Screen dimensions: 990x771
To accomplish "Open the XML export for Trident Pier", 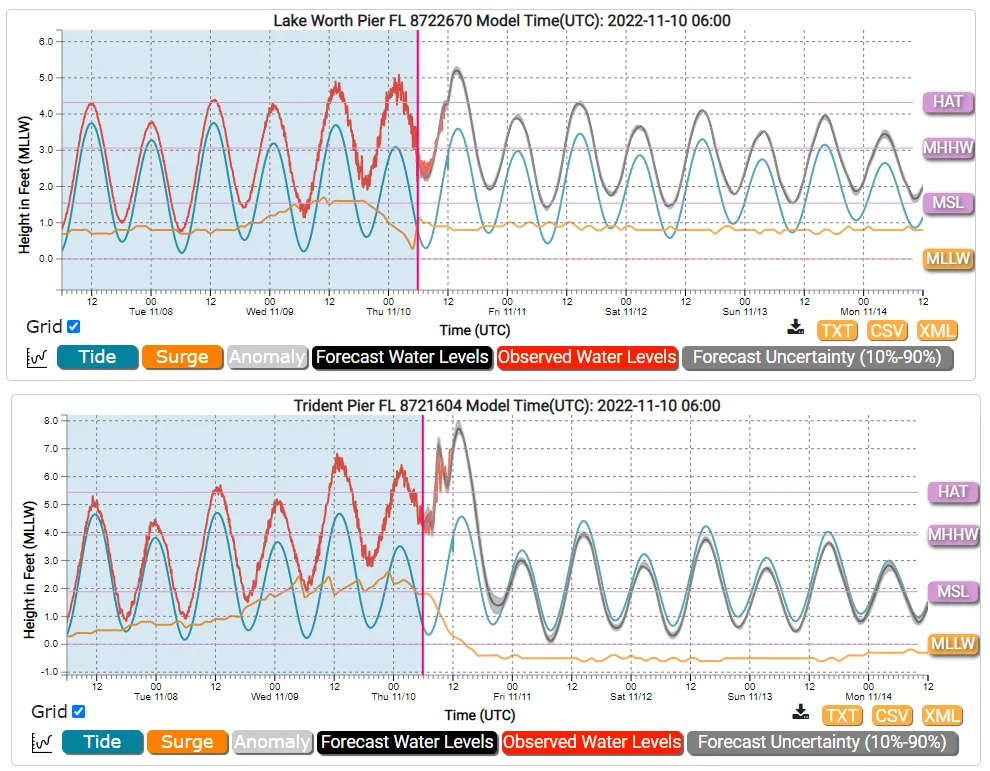I will pyautogui.click(x=941, y=715).
